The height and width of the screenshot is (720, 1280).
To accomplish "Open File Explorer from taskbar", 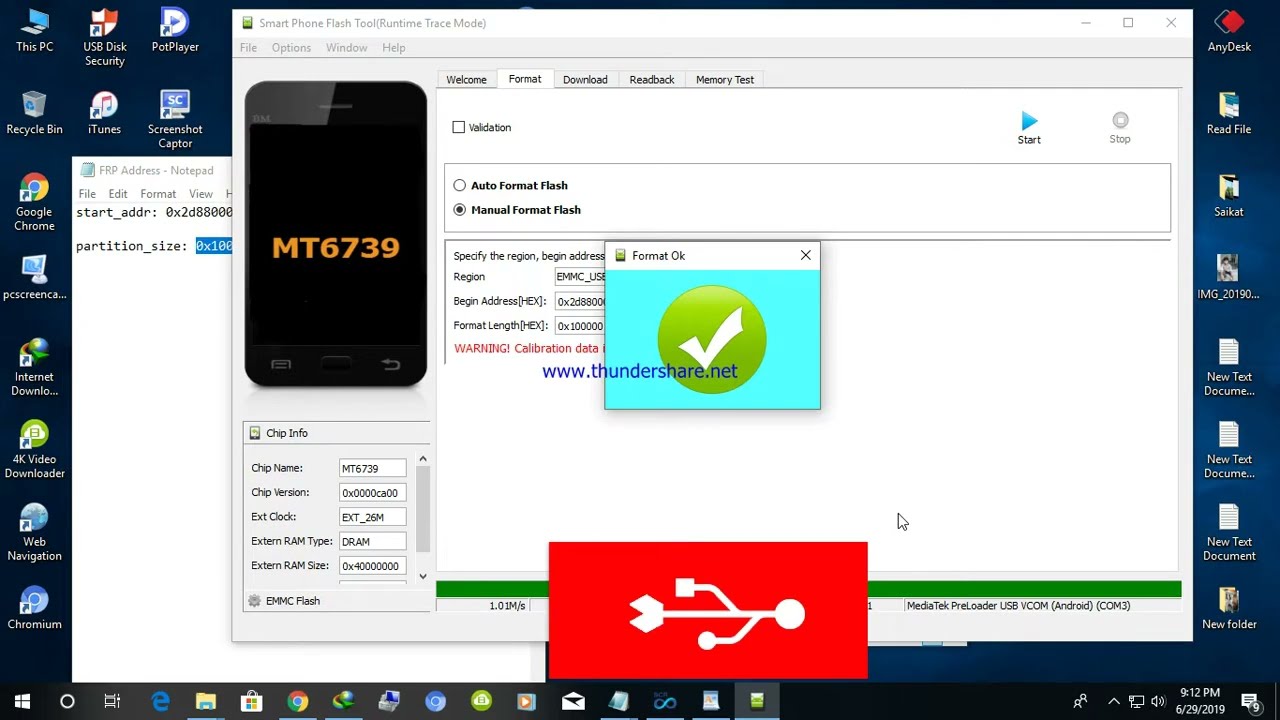I will click(206, 701).
